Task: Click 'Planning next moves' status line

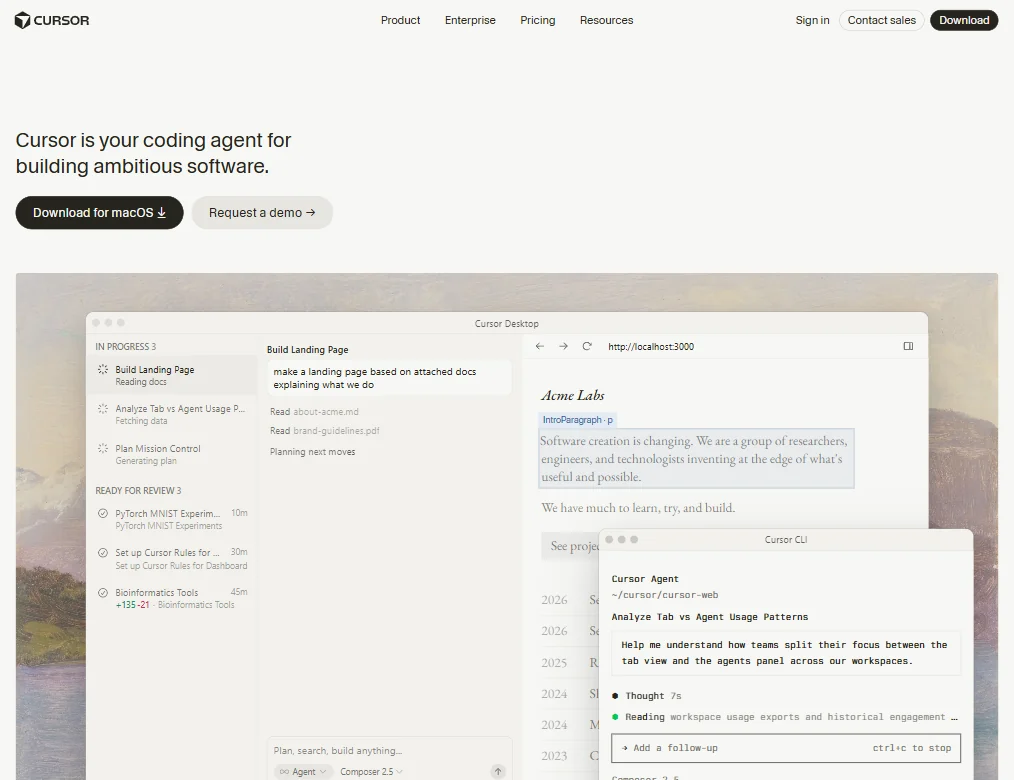Action: click(x=312, y=452)
